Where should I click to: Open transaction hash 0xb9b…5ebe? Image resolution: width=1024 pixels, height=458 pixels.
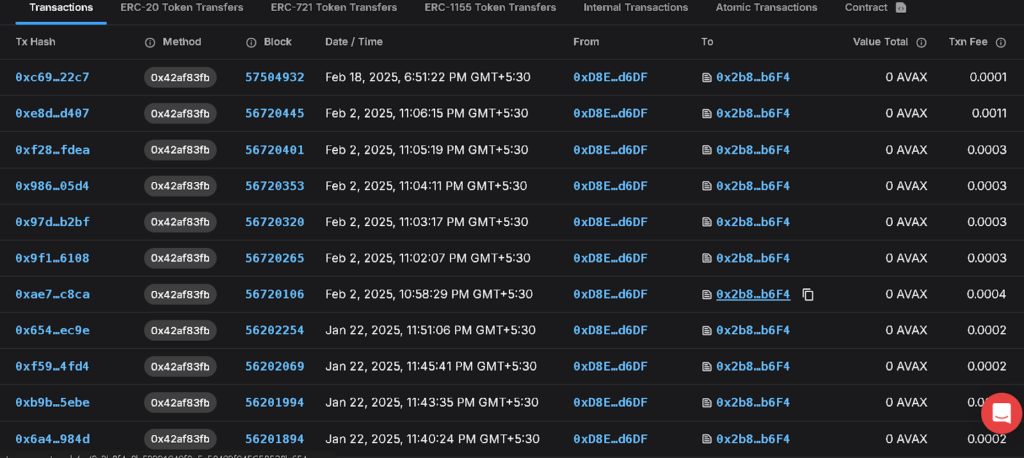click(x=52, y=402)
